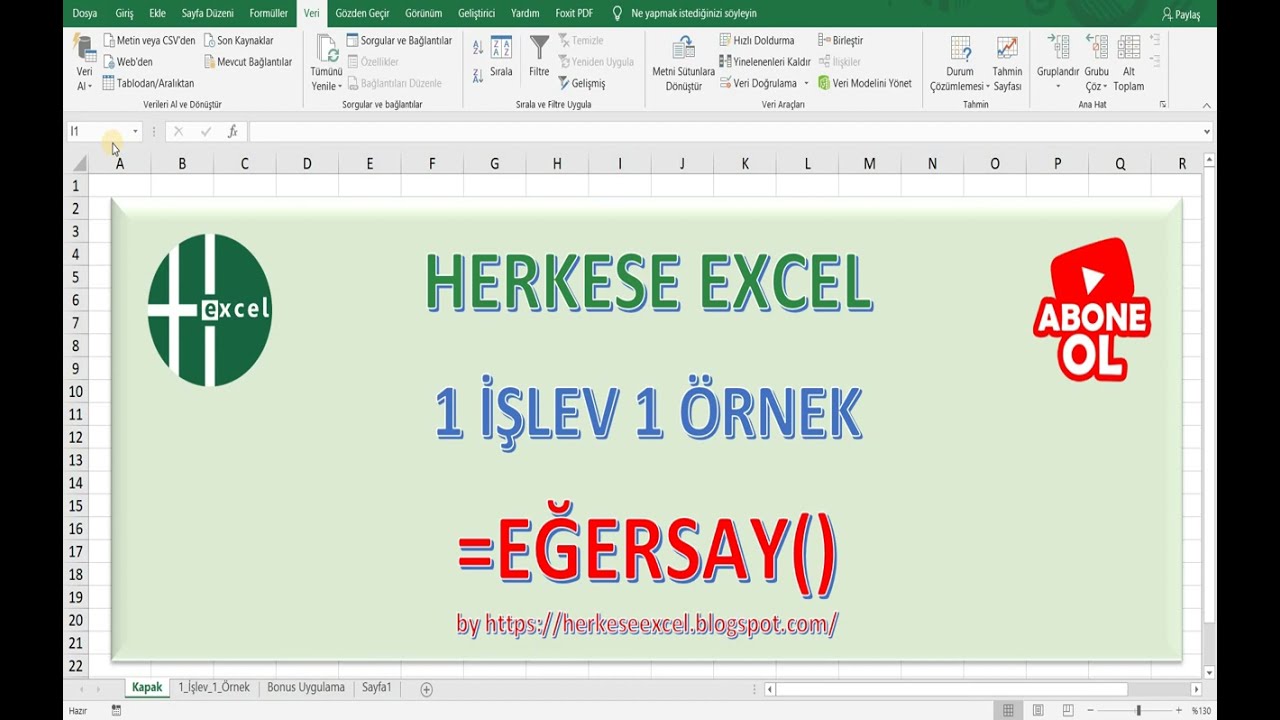The image size is (1280, 720).
Task: Zoom out with the minus button
Action: pos(1091,710)
